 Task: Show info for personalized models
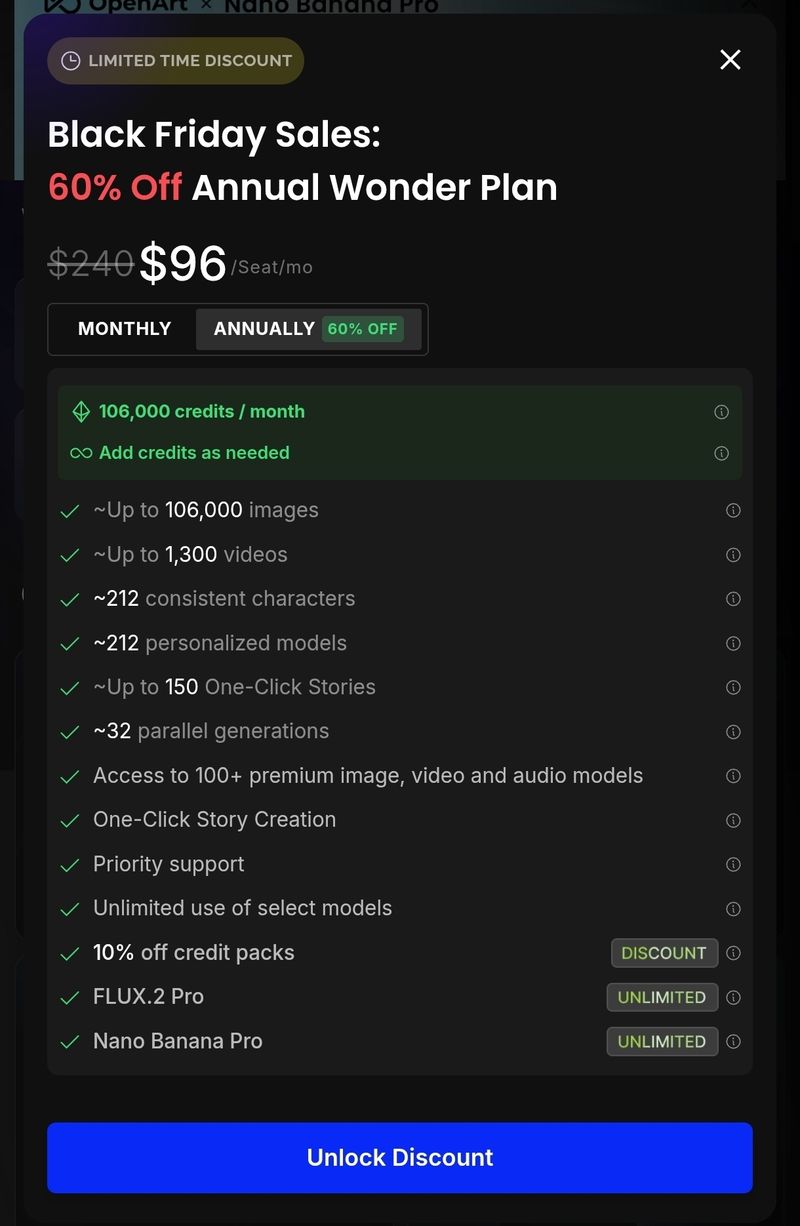pos(733,643)
